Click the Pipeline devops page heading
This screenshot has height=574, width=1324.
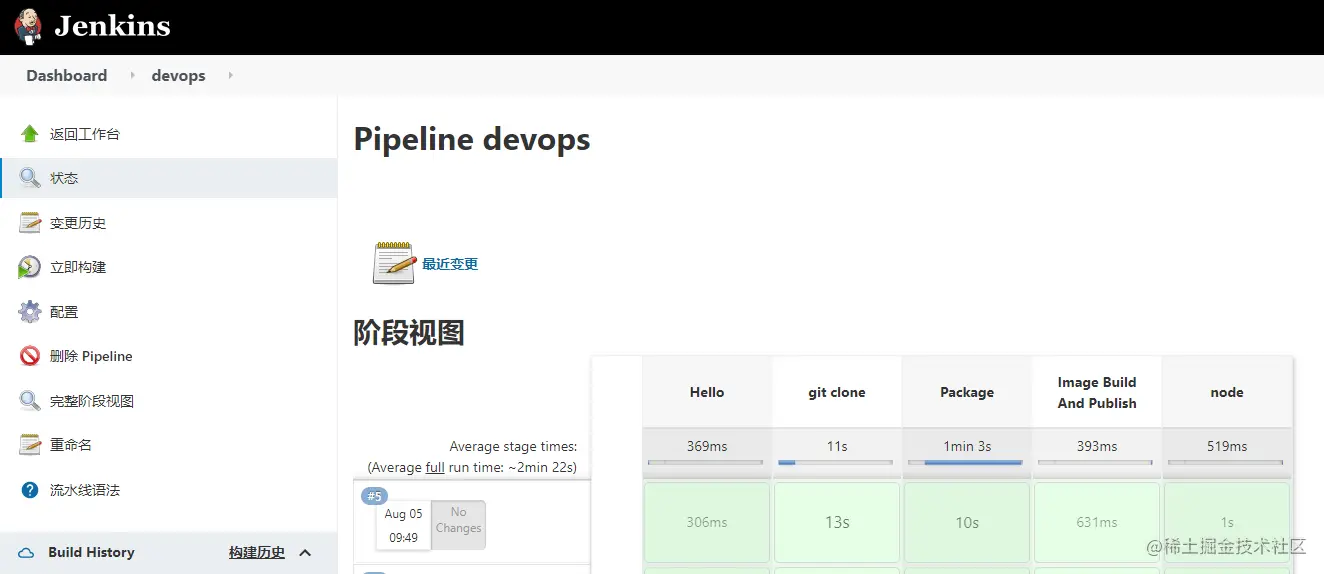472,139
